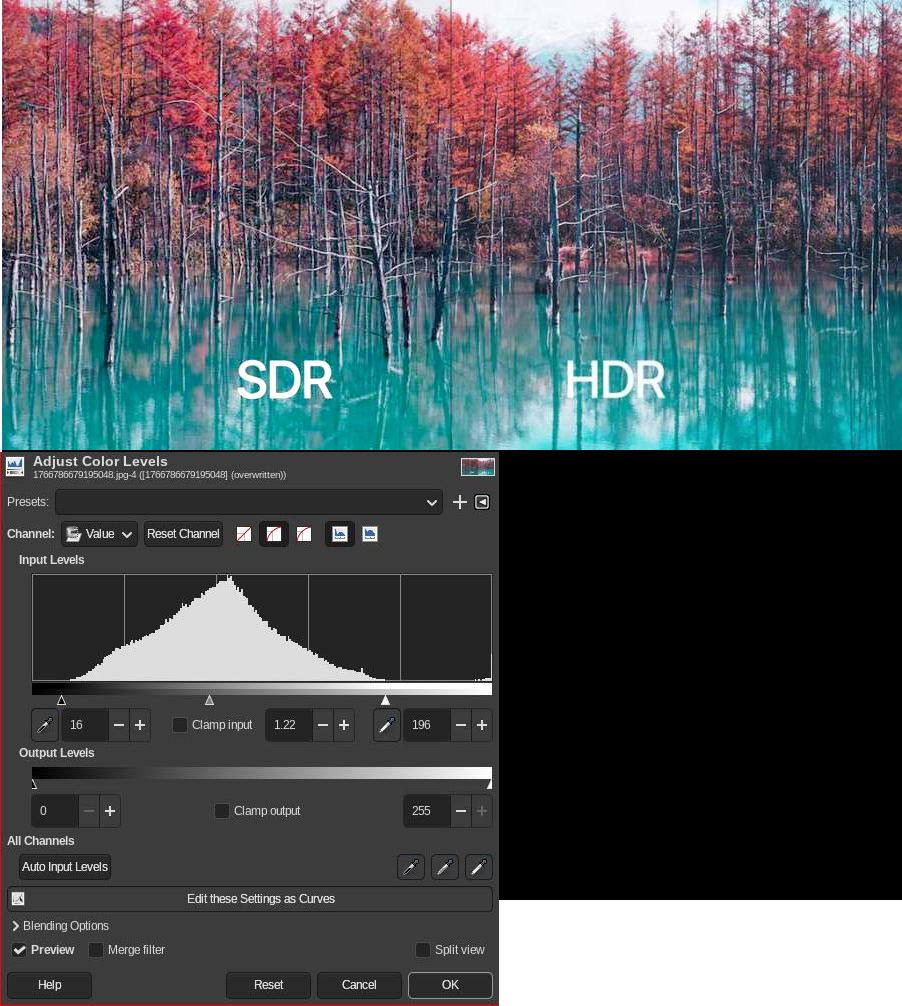Click the input black point slider handle
902x1006 pixels.
point(61,700)
